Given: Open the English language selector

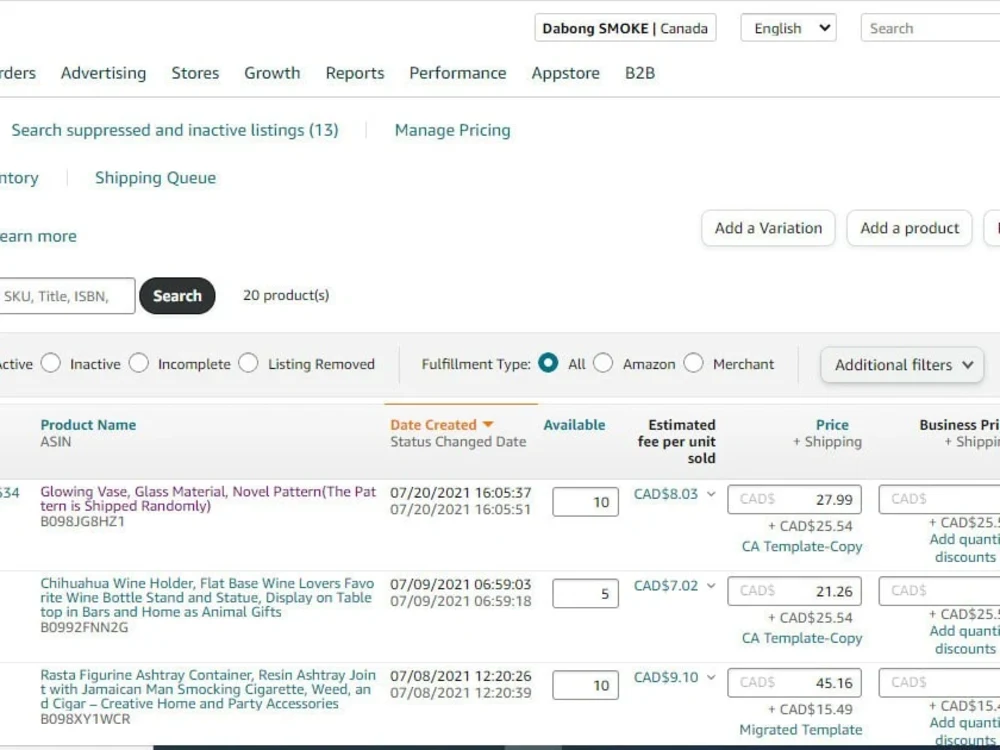Looking at the screenshot, I should click(x=787, y=27).
